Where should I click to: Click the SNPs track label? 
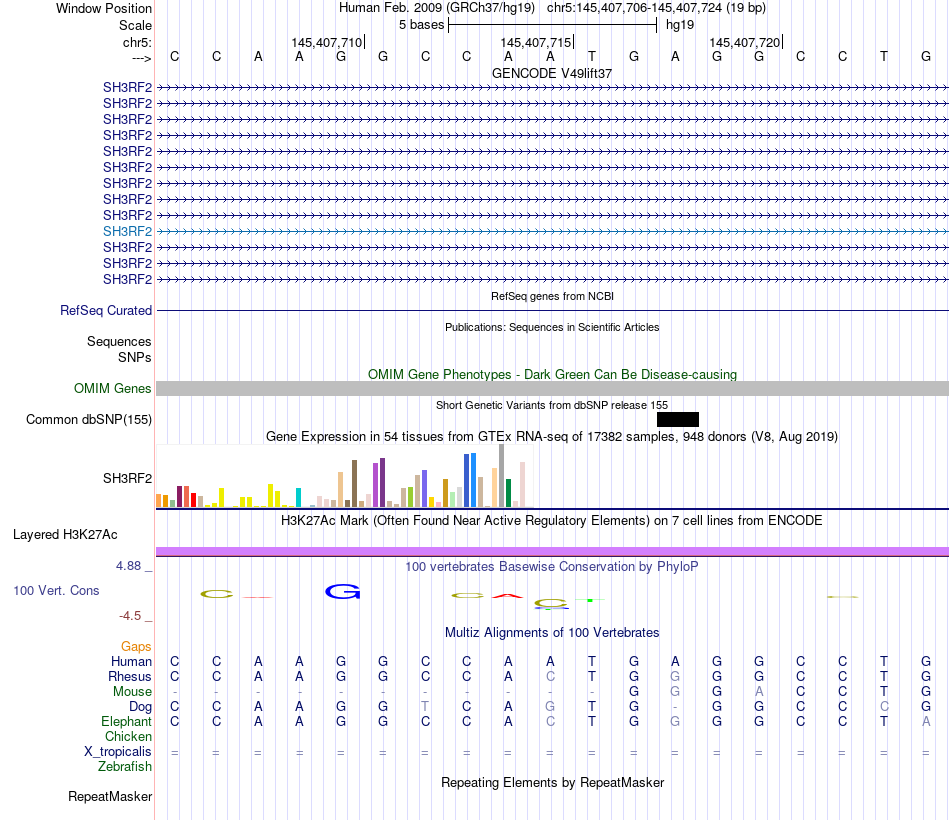[135, 358]
